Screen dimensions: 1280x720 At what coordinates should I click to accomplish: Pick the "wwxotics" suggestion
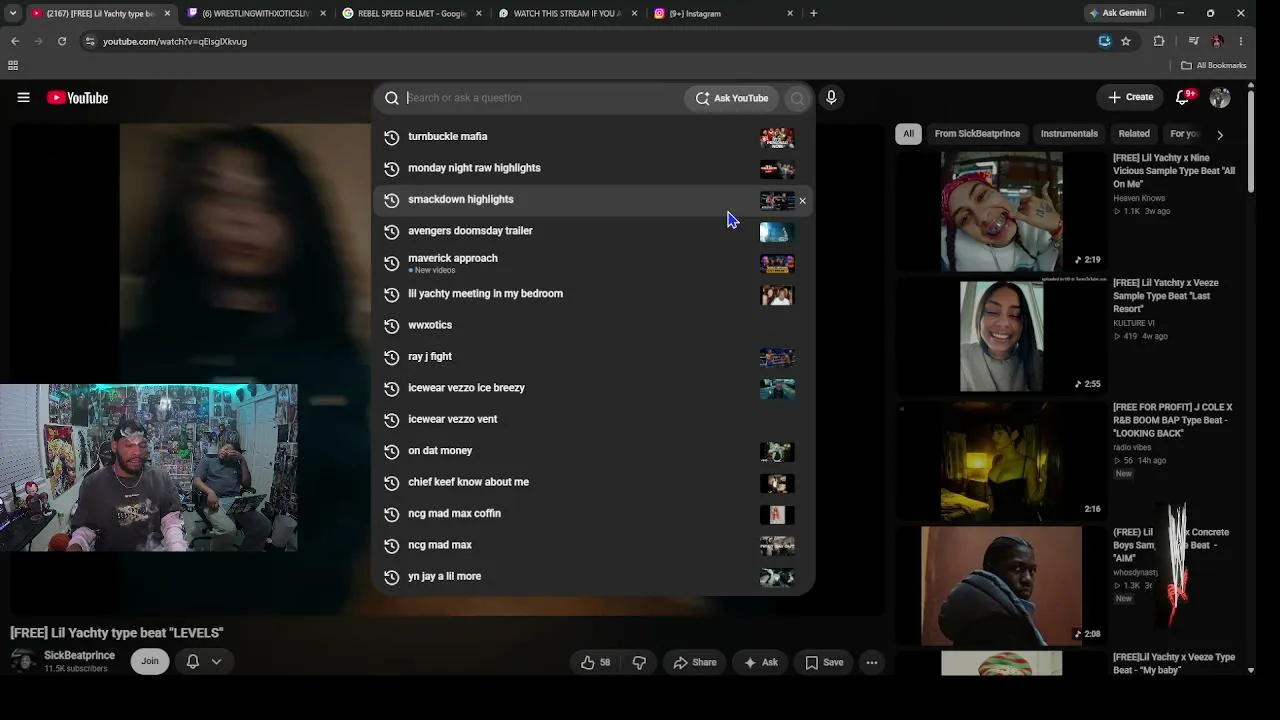coord(594,325)
